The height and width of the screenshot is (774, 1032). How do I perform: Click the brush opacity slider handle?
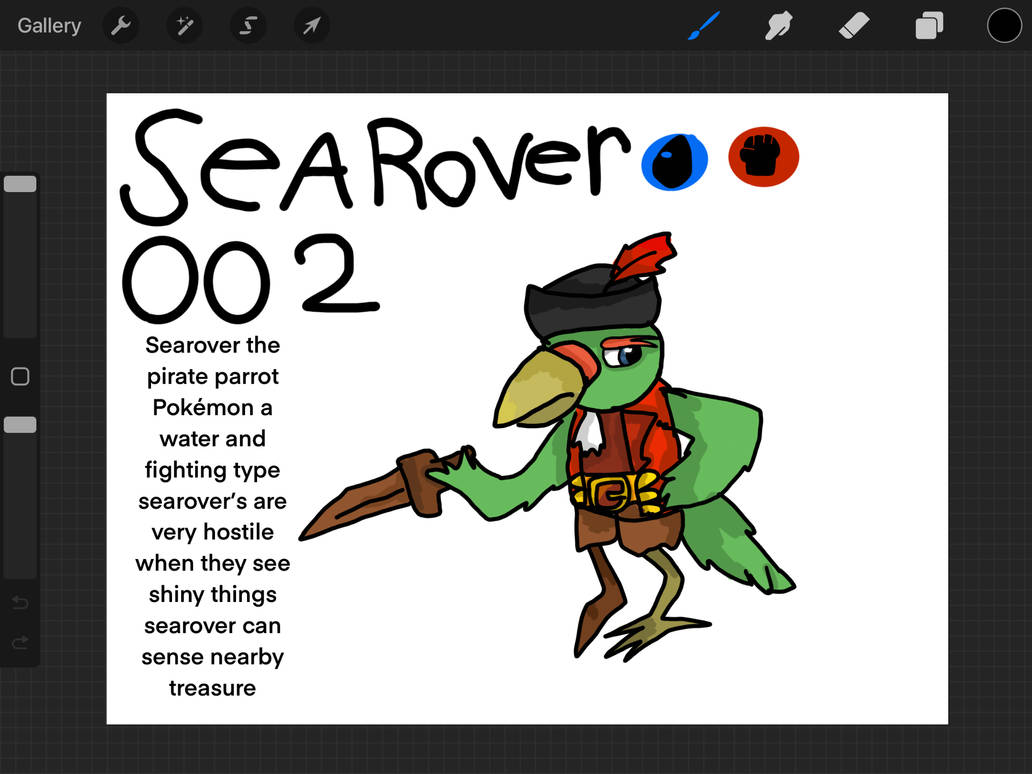tap(20, 425)
